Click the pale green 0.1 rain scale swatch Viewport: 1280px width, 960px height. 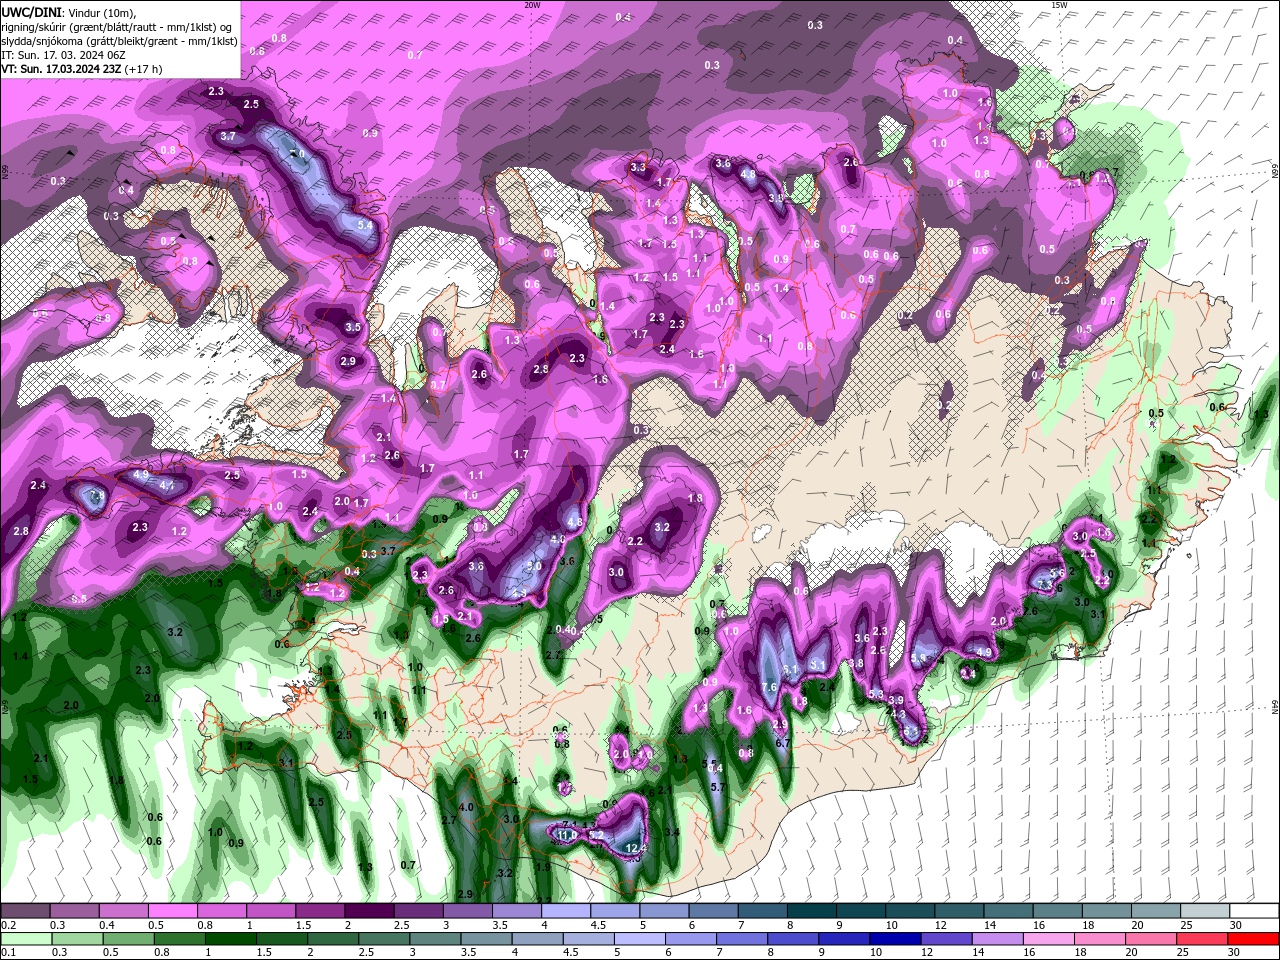(x=25, y=938)
